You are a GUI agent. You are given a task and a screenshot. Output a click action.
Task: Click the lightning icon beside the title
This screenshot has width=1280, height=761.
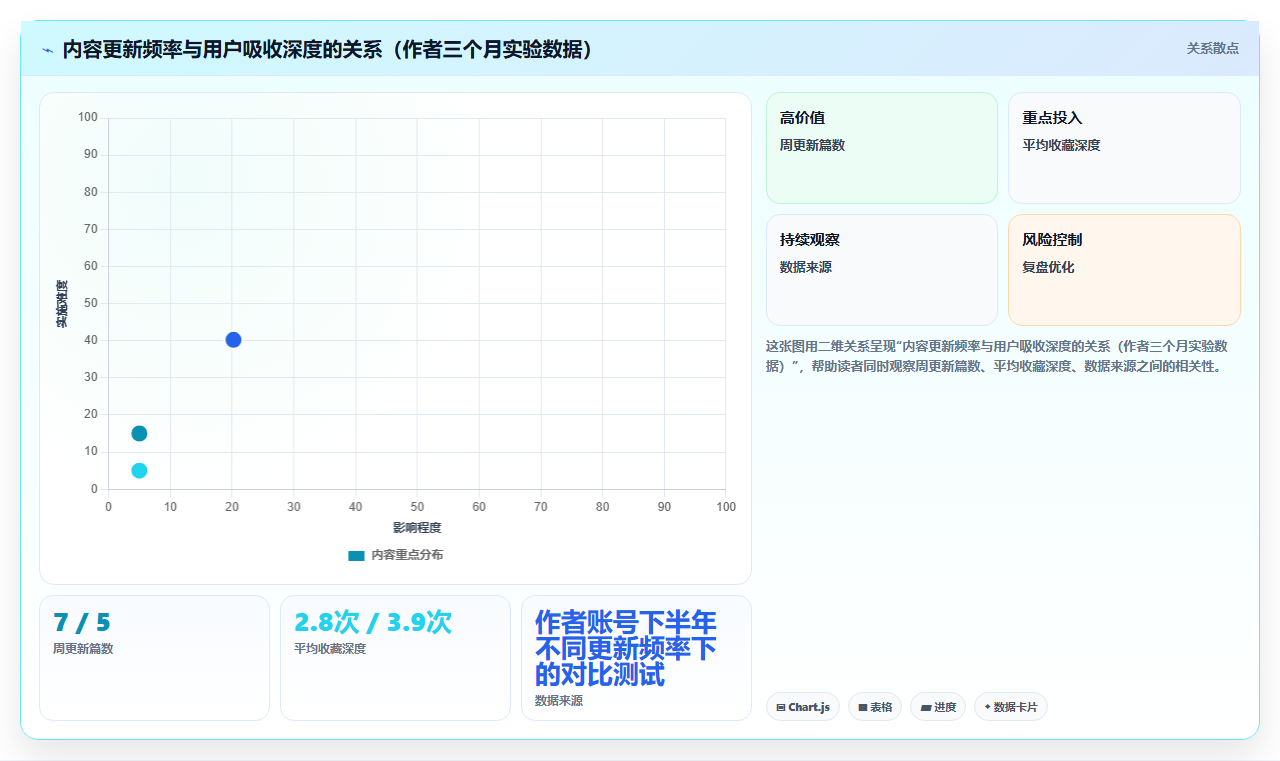47,50
